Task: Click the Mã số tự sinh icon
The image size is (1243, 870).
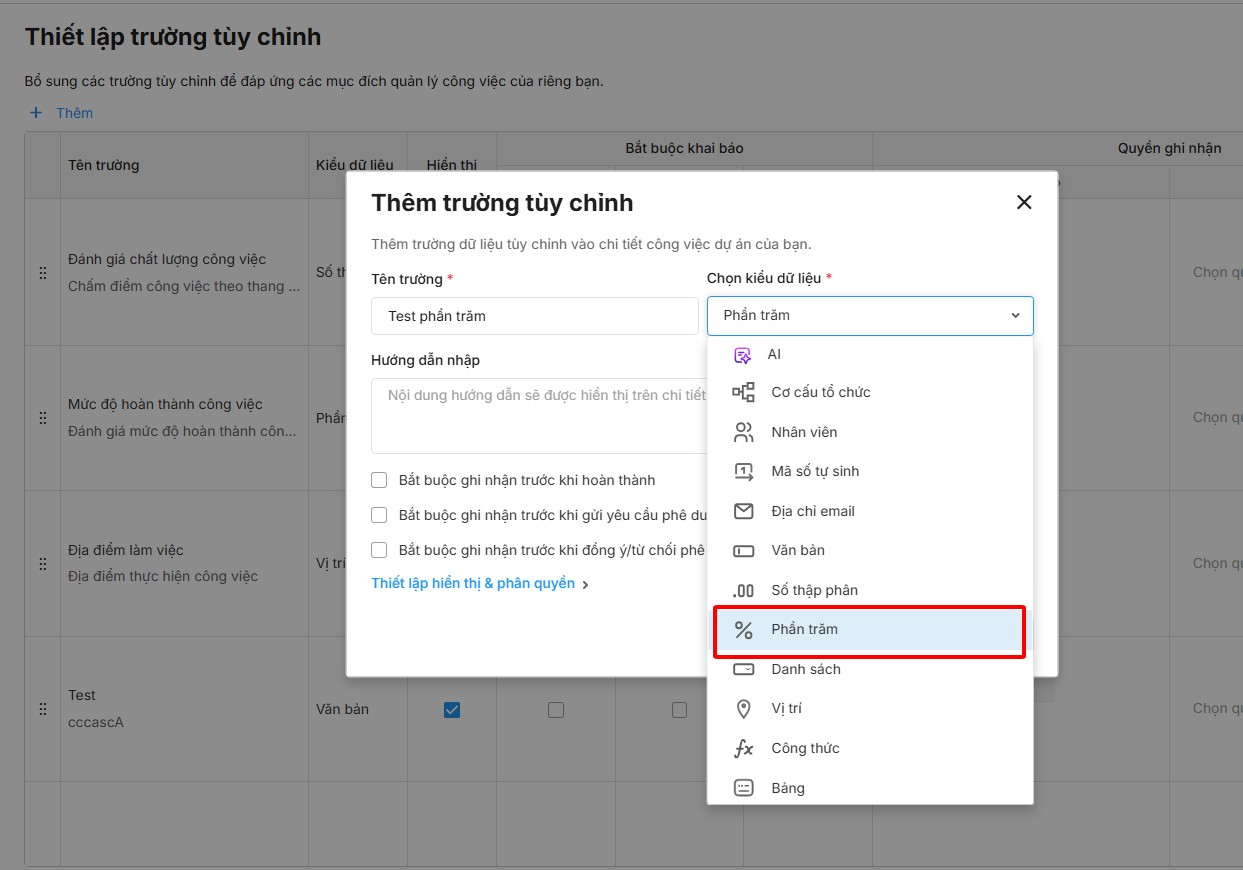Action: click(x=743, y=471)
